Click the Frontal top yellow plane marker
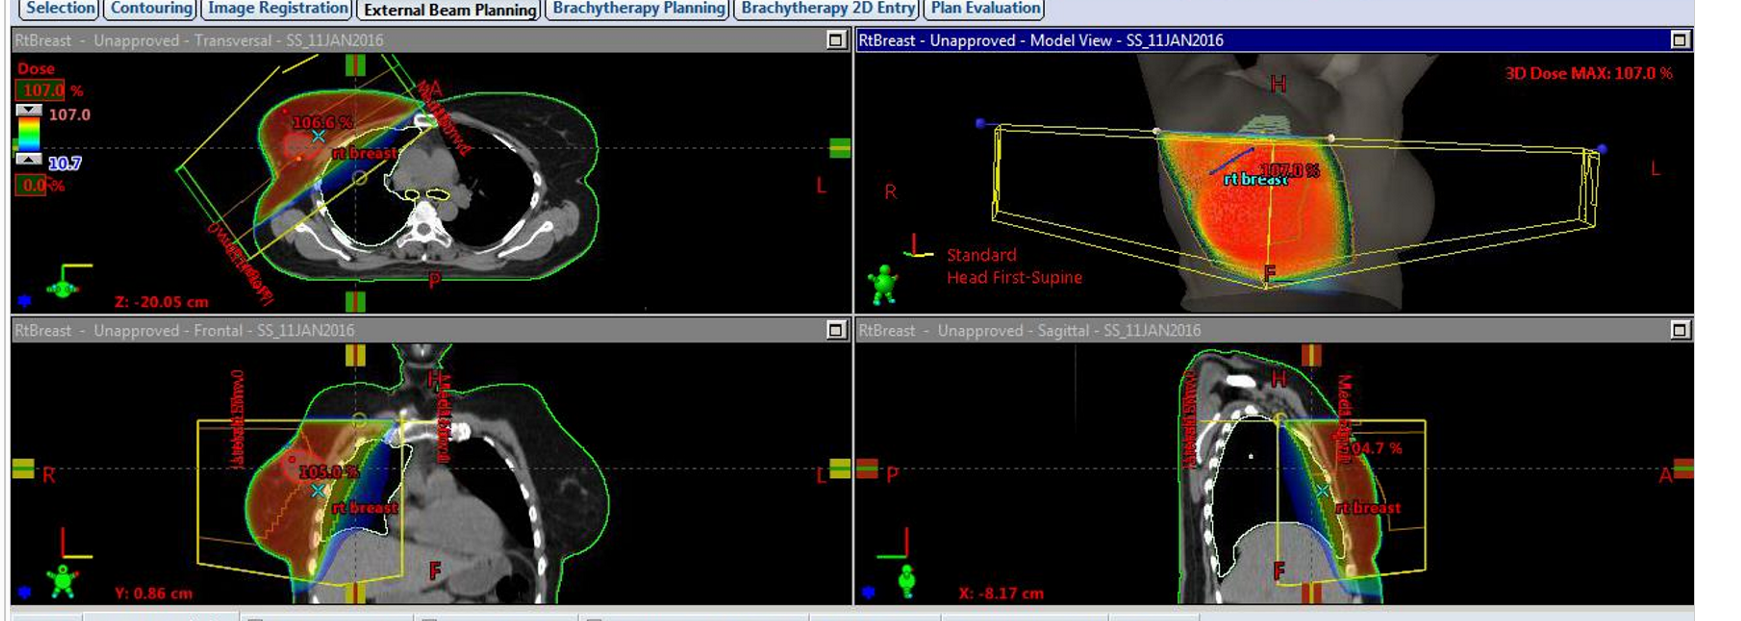 point(355,355)
